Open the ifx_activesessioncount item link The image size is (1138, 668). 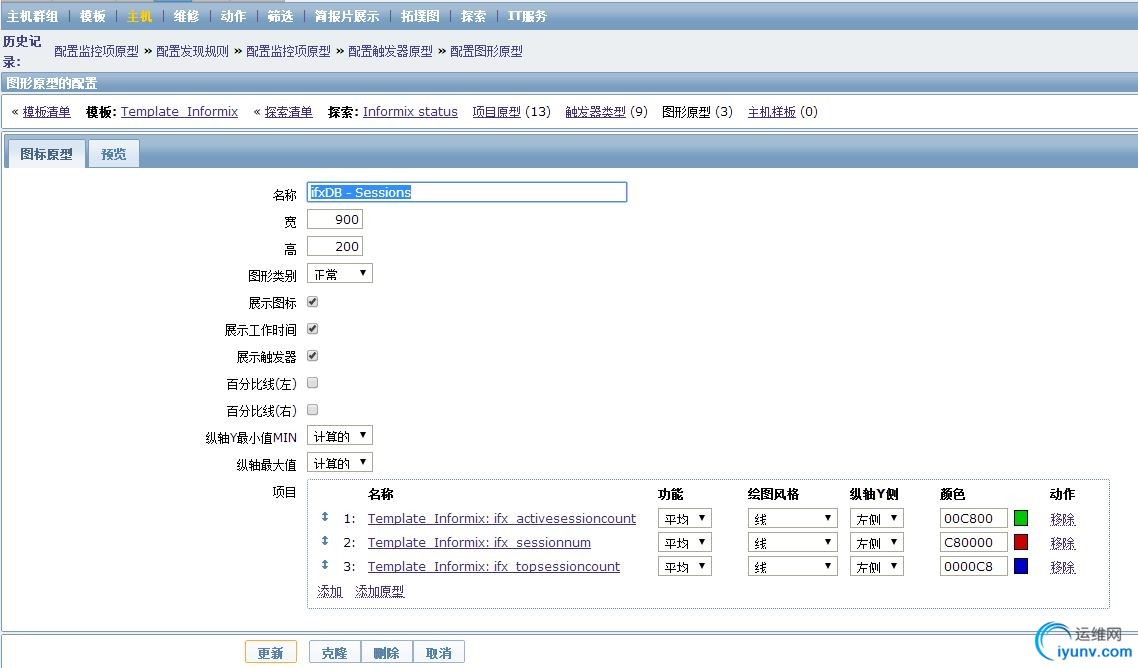pyautogui.click(x=502, y=518)
